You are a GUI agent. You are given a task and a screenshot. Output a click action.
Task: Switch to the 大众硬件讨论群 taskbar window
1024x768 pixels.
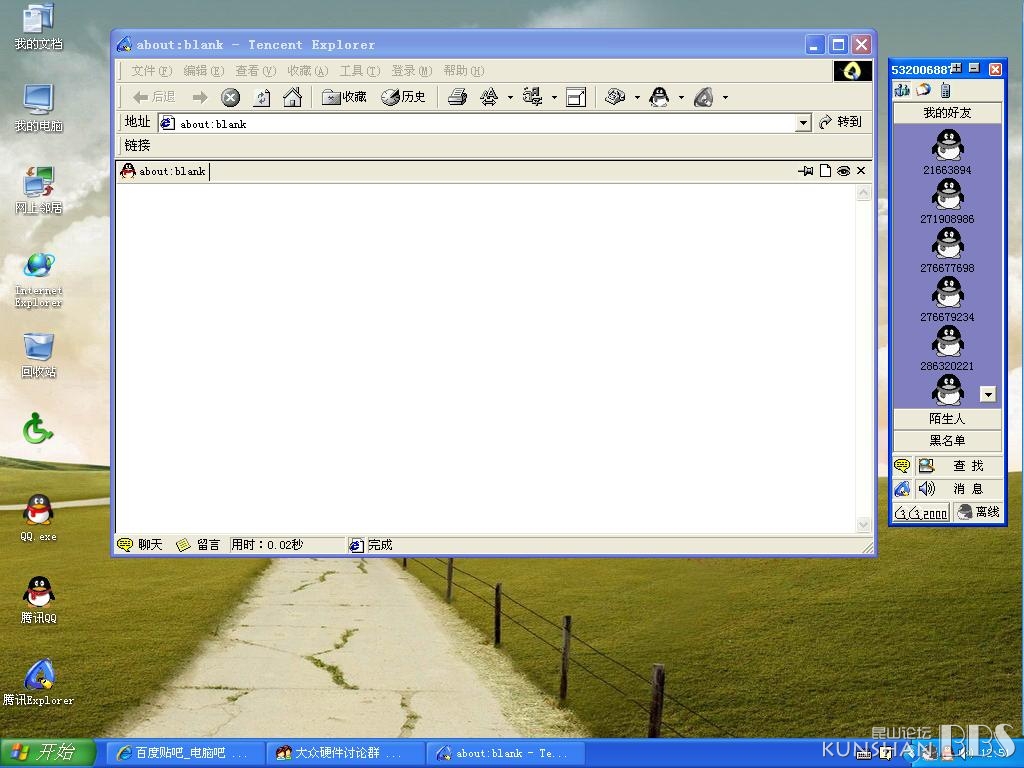[x=346, y=753]
